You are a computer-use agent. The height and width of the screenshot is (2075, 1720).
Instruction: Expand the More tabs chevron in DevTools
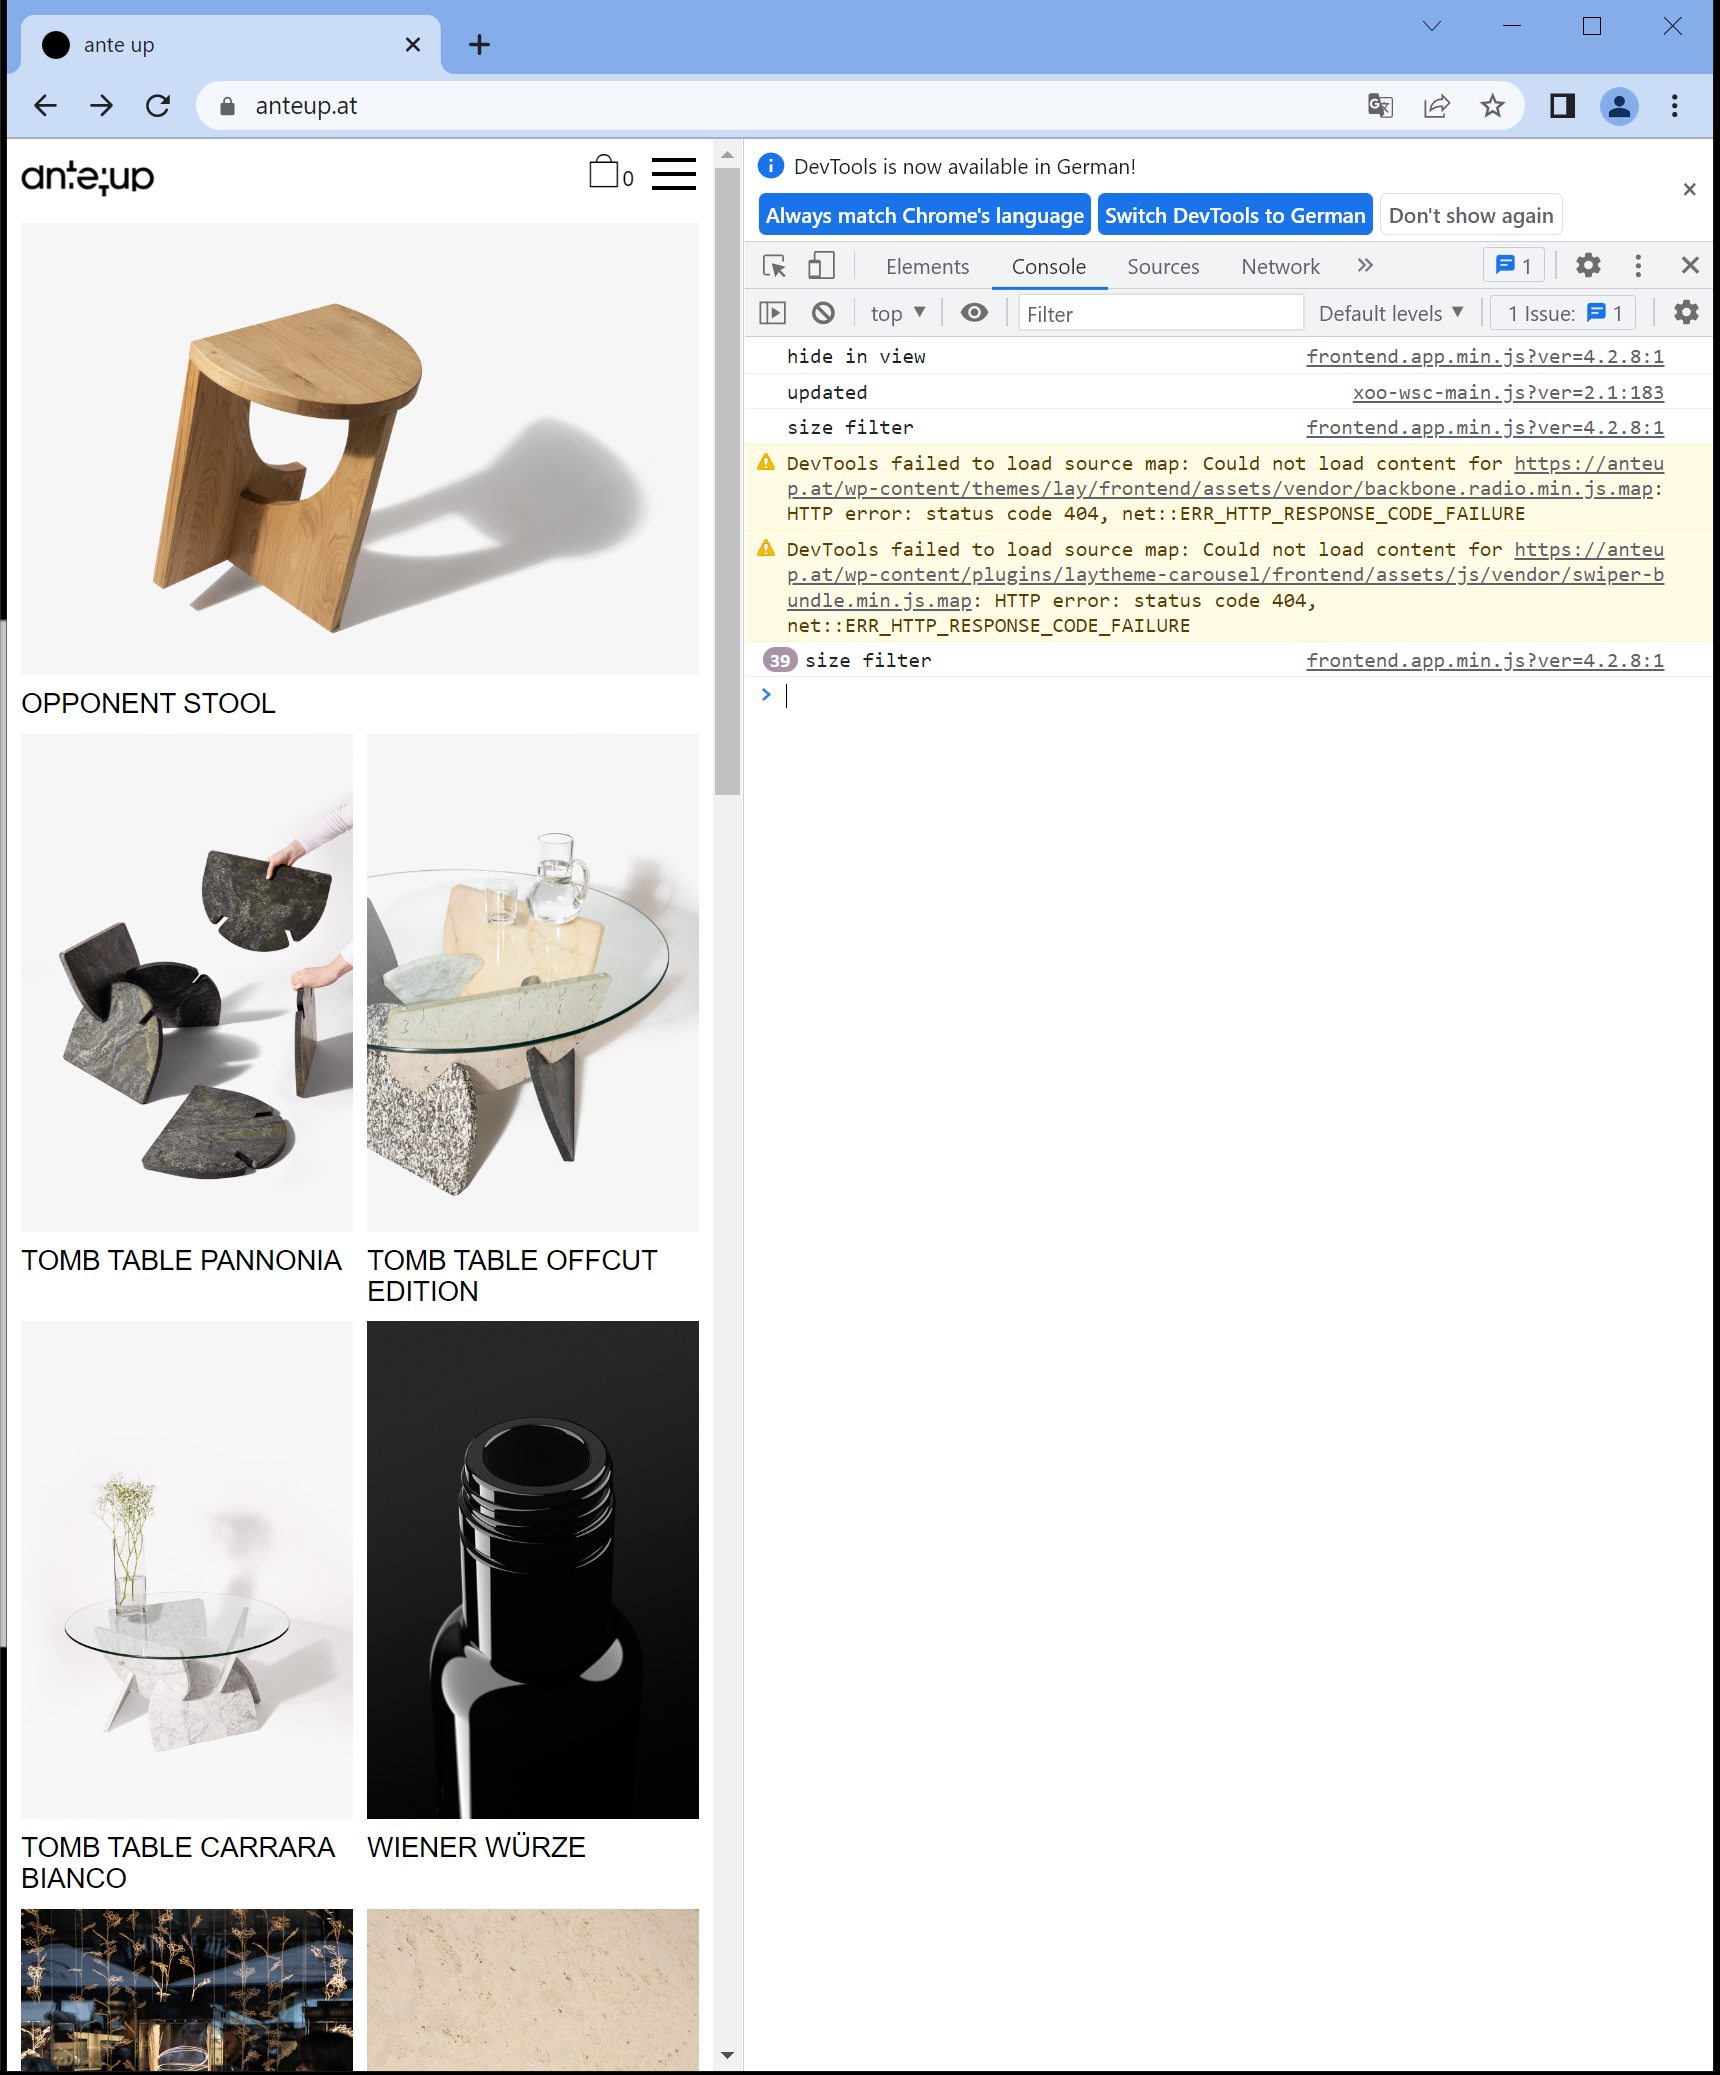coord(1365,266)
